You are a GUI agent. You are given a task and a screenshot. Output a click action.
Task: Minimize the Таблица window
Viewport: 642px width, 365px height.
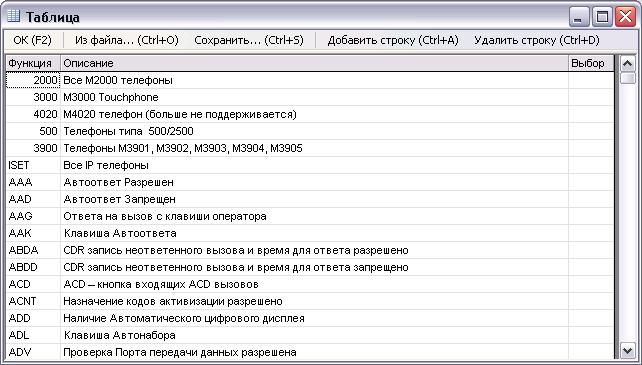point(579,17)
